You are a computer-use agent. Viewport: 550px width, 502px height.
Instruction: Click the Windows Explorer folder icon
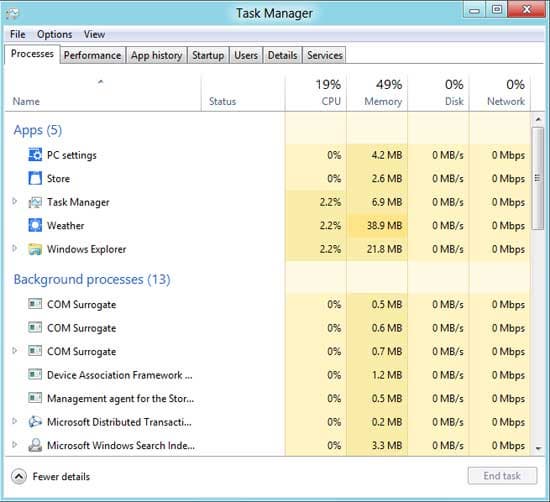pyautogui.click(x=35, y=249)
